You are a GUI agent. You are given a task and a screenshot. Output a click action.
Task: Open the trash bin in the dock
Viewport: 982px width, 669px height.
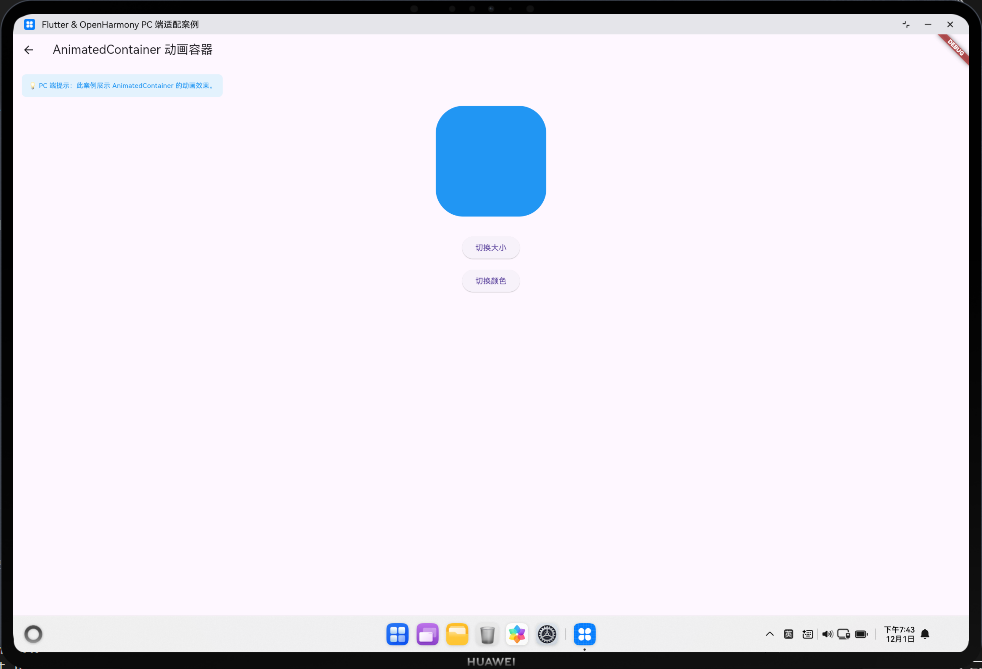click(487, 634)
